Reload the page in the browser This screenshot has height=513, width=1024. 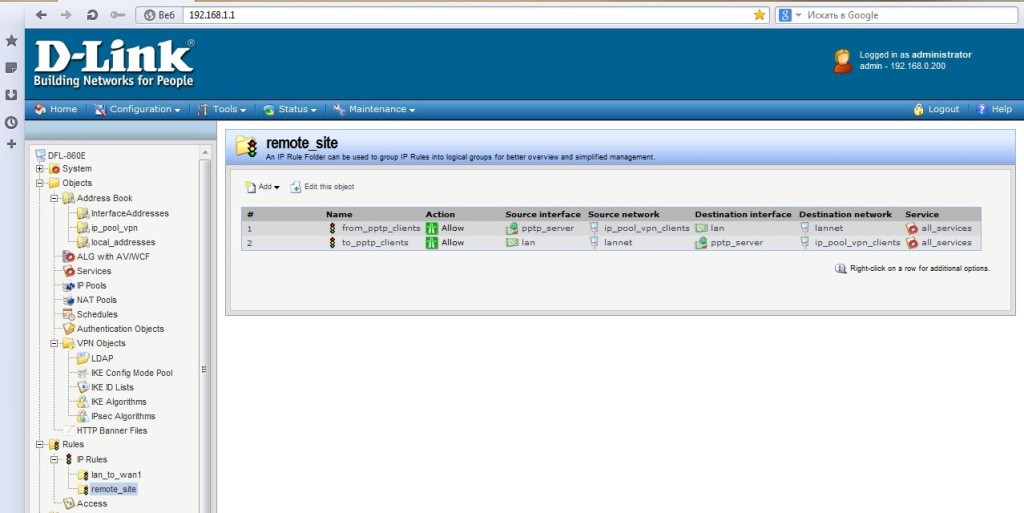pyautogui.click(x=91, y=14)
